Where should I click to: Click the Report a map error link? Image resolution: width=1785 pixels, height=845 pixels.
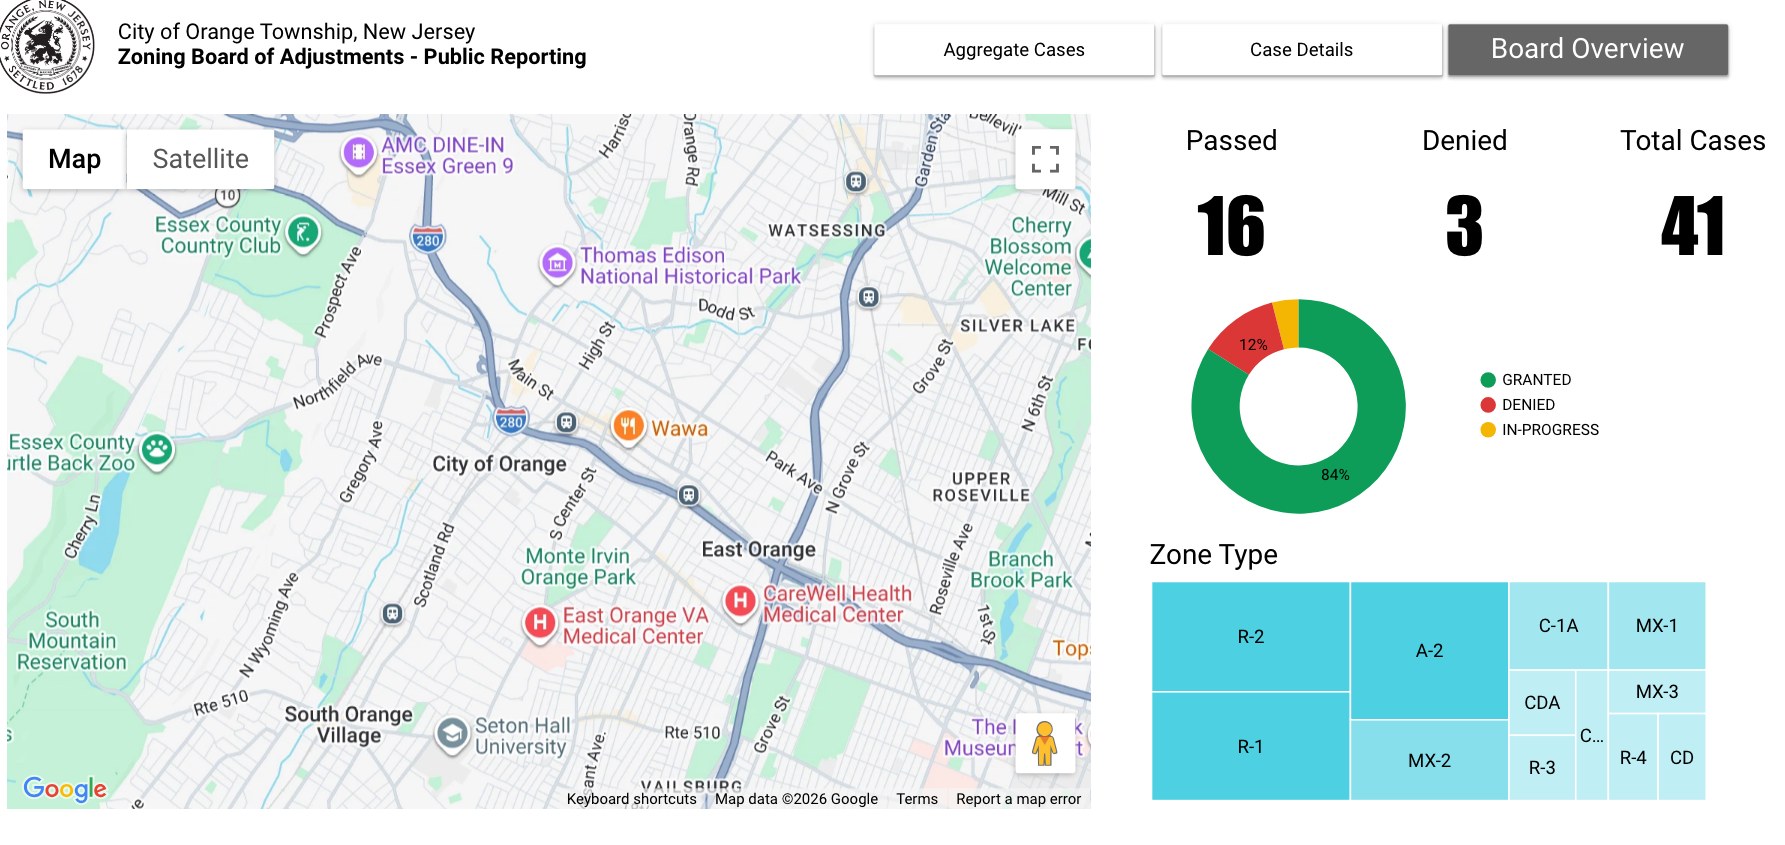click(1018, 799)
